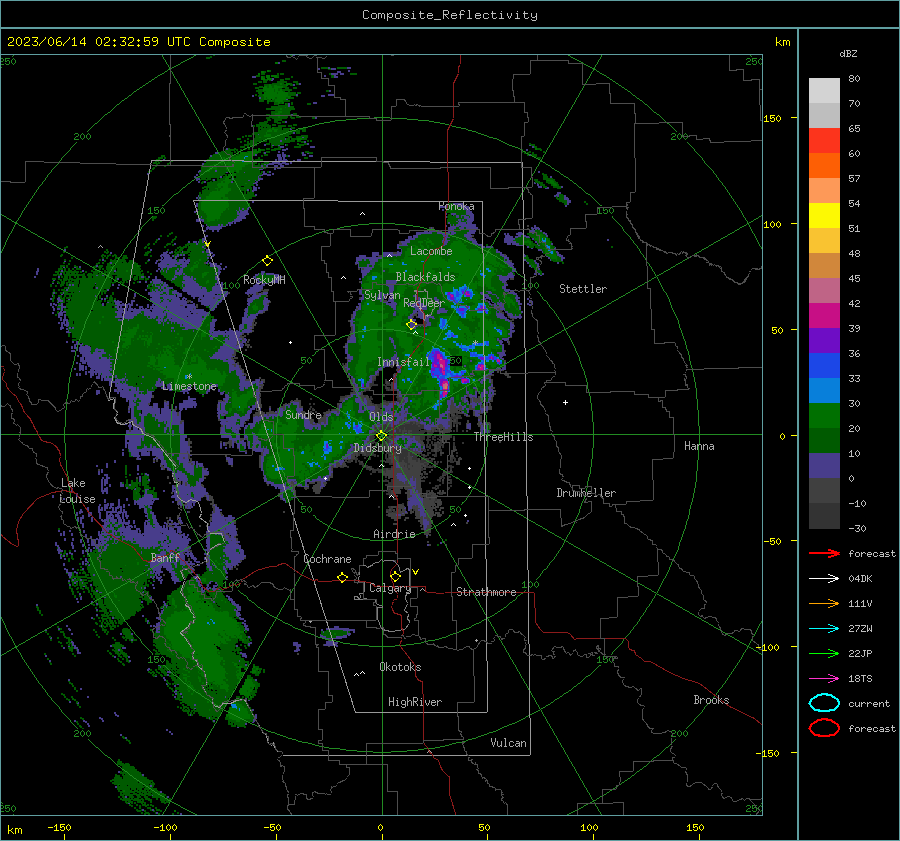Click the -150 tick on bottom km axis

[59, 827]
